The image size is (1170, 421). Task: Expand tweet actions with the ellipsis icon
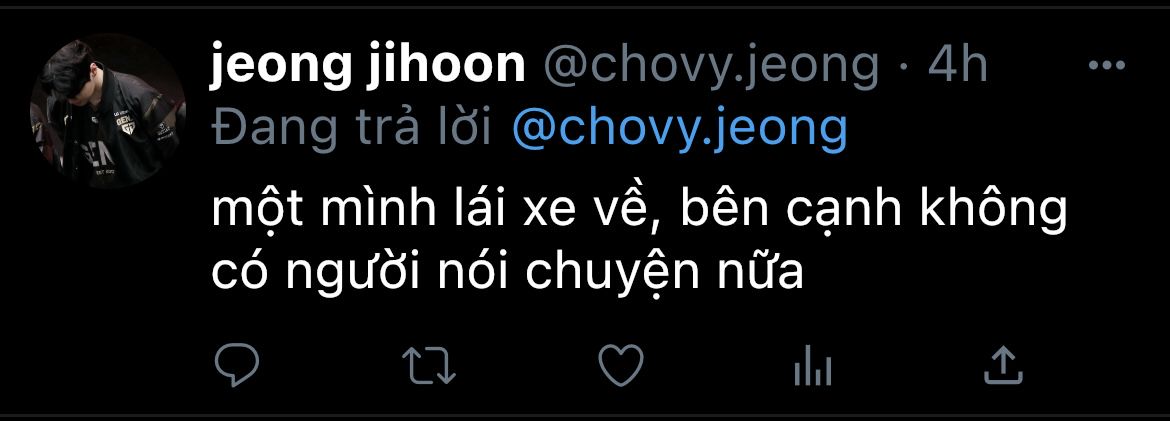1107,66
